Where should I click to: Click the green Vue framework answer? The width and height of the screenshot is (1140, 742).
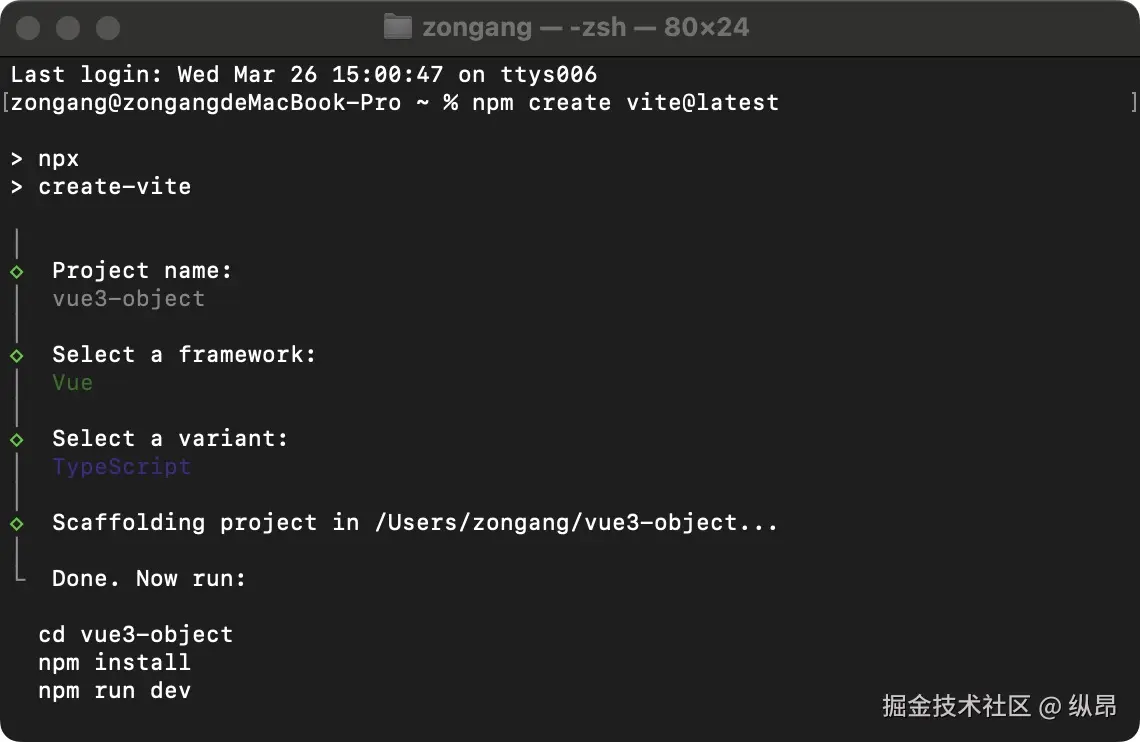(72, 383)
